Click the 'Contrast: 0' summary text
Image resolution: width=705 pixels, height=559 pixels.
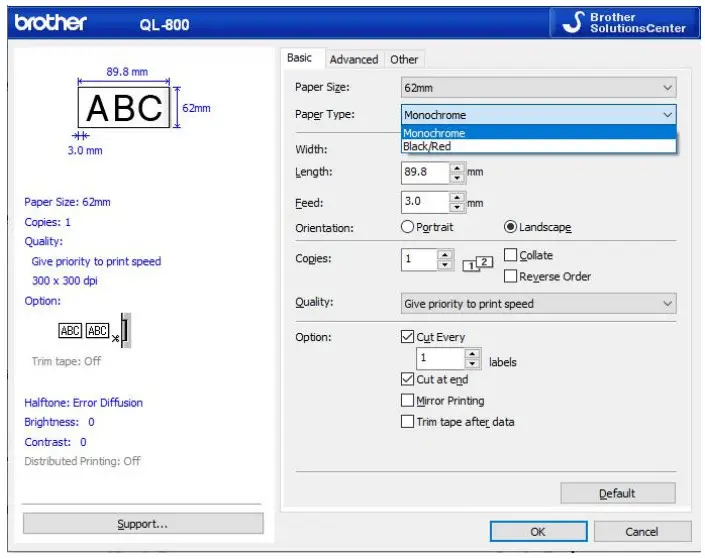55,442
